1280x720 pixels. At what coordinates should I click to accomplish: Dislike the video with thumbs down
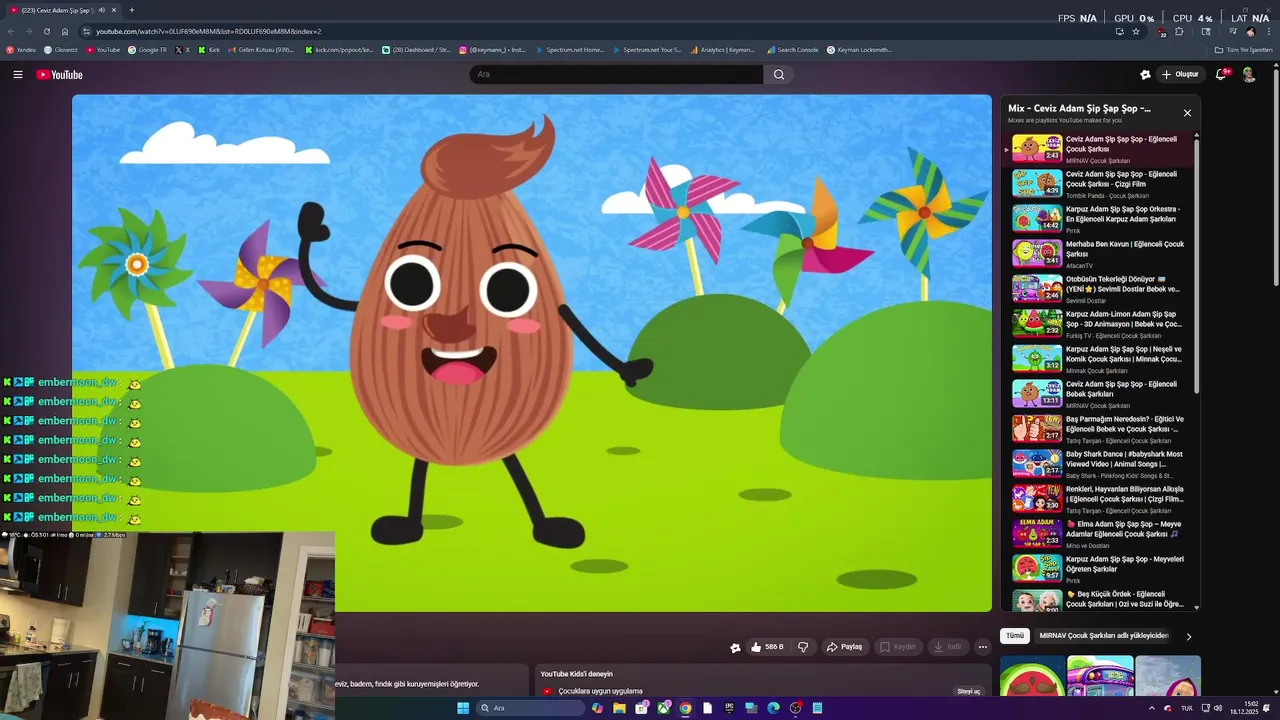pos(803,647)
